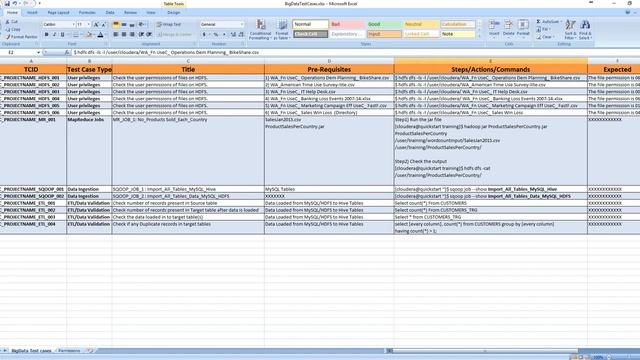Apply the Good cell style
Image resolution: width=640 pixels, height=360 pixels.
coord(383,24)
